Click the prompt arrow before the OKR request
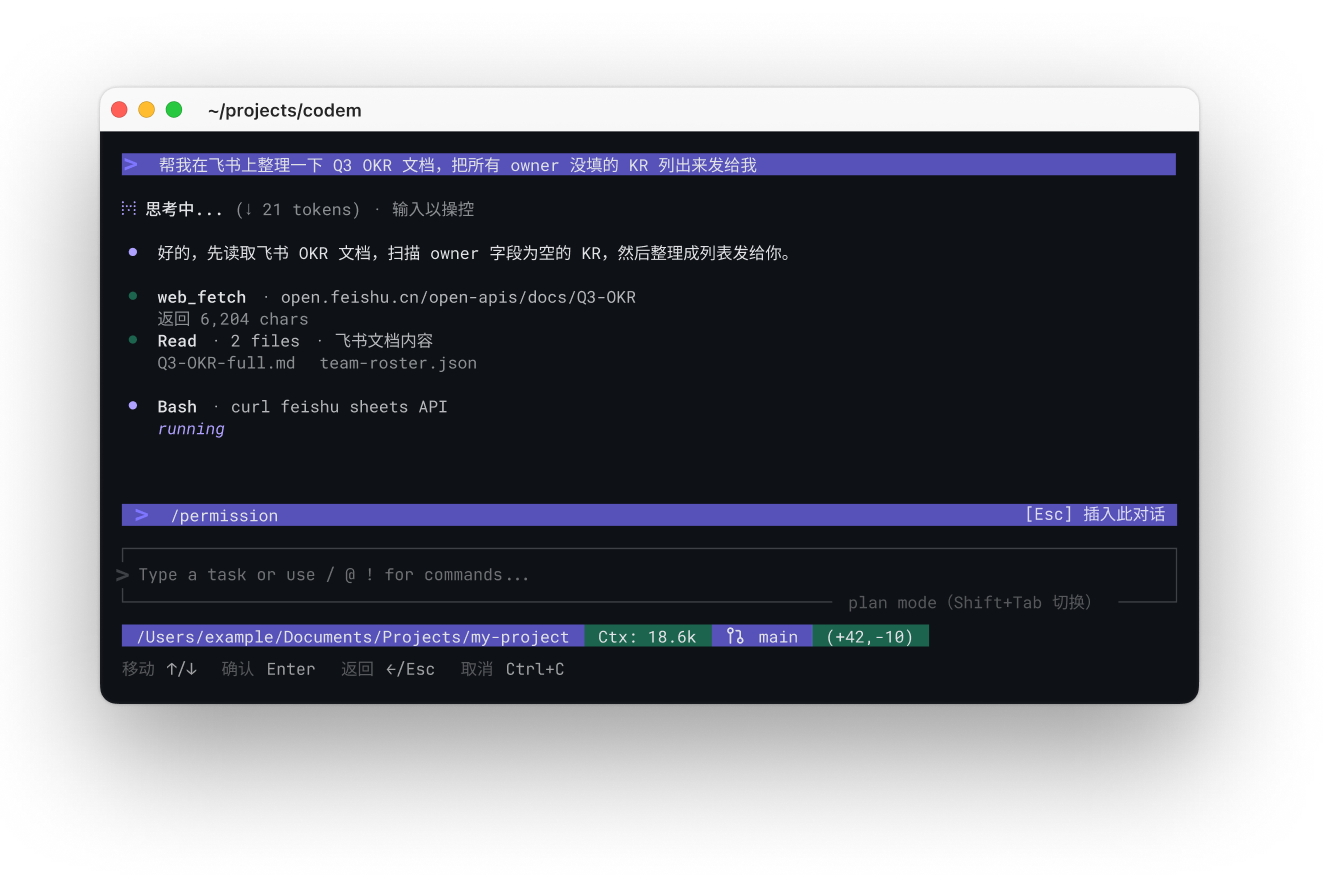 pyautogui.click(x=131, y=165)
